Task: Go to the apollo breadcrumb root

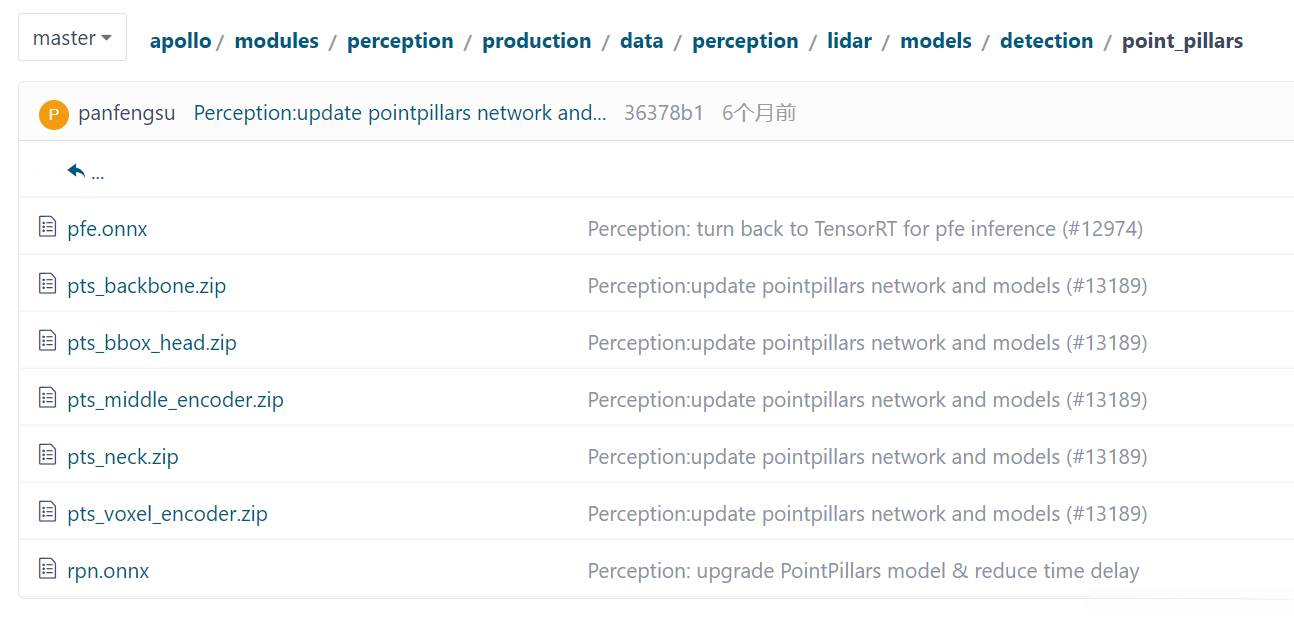Action: point(180,41)
